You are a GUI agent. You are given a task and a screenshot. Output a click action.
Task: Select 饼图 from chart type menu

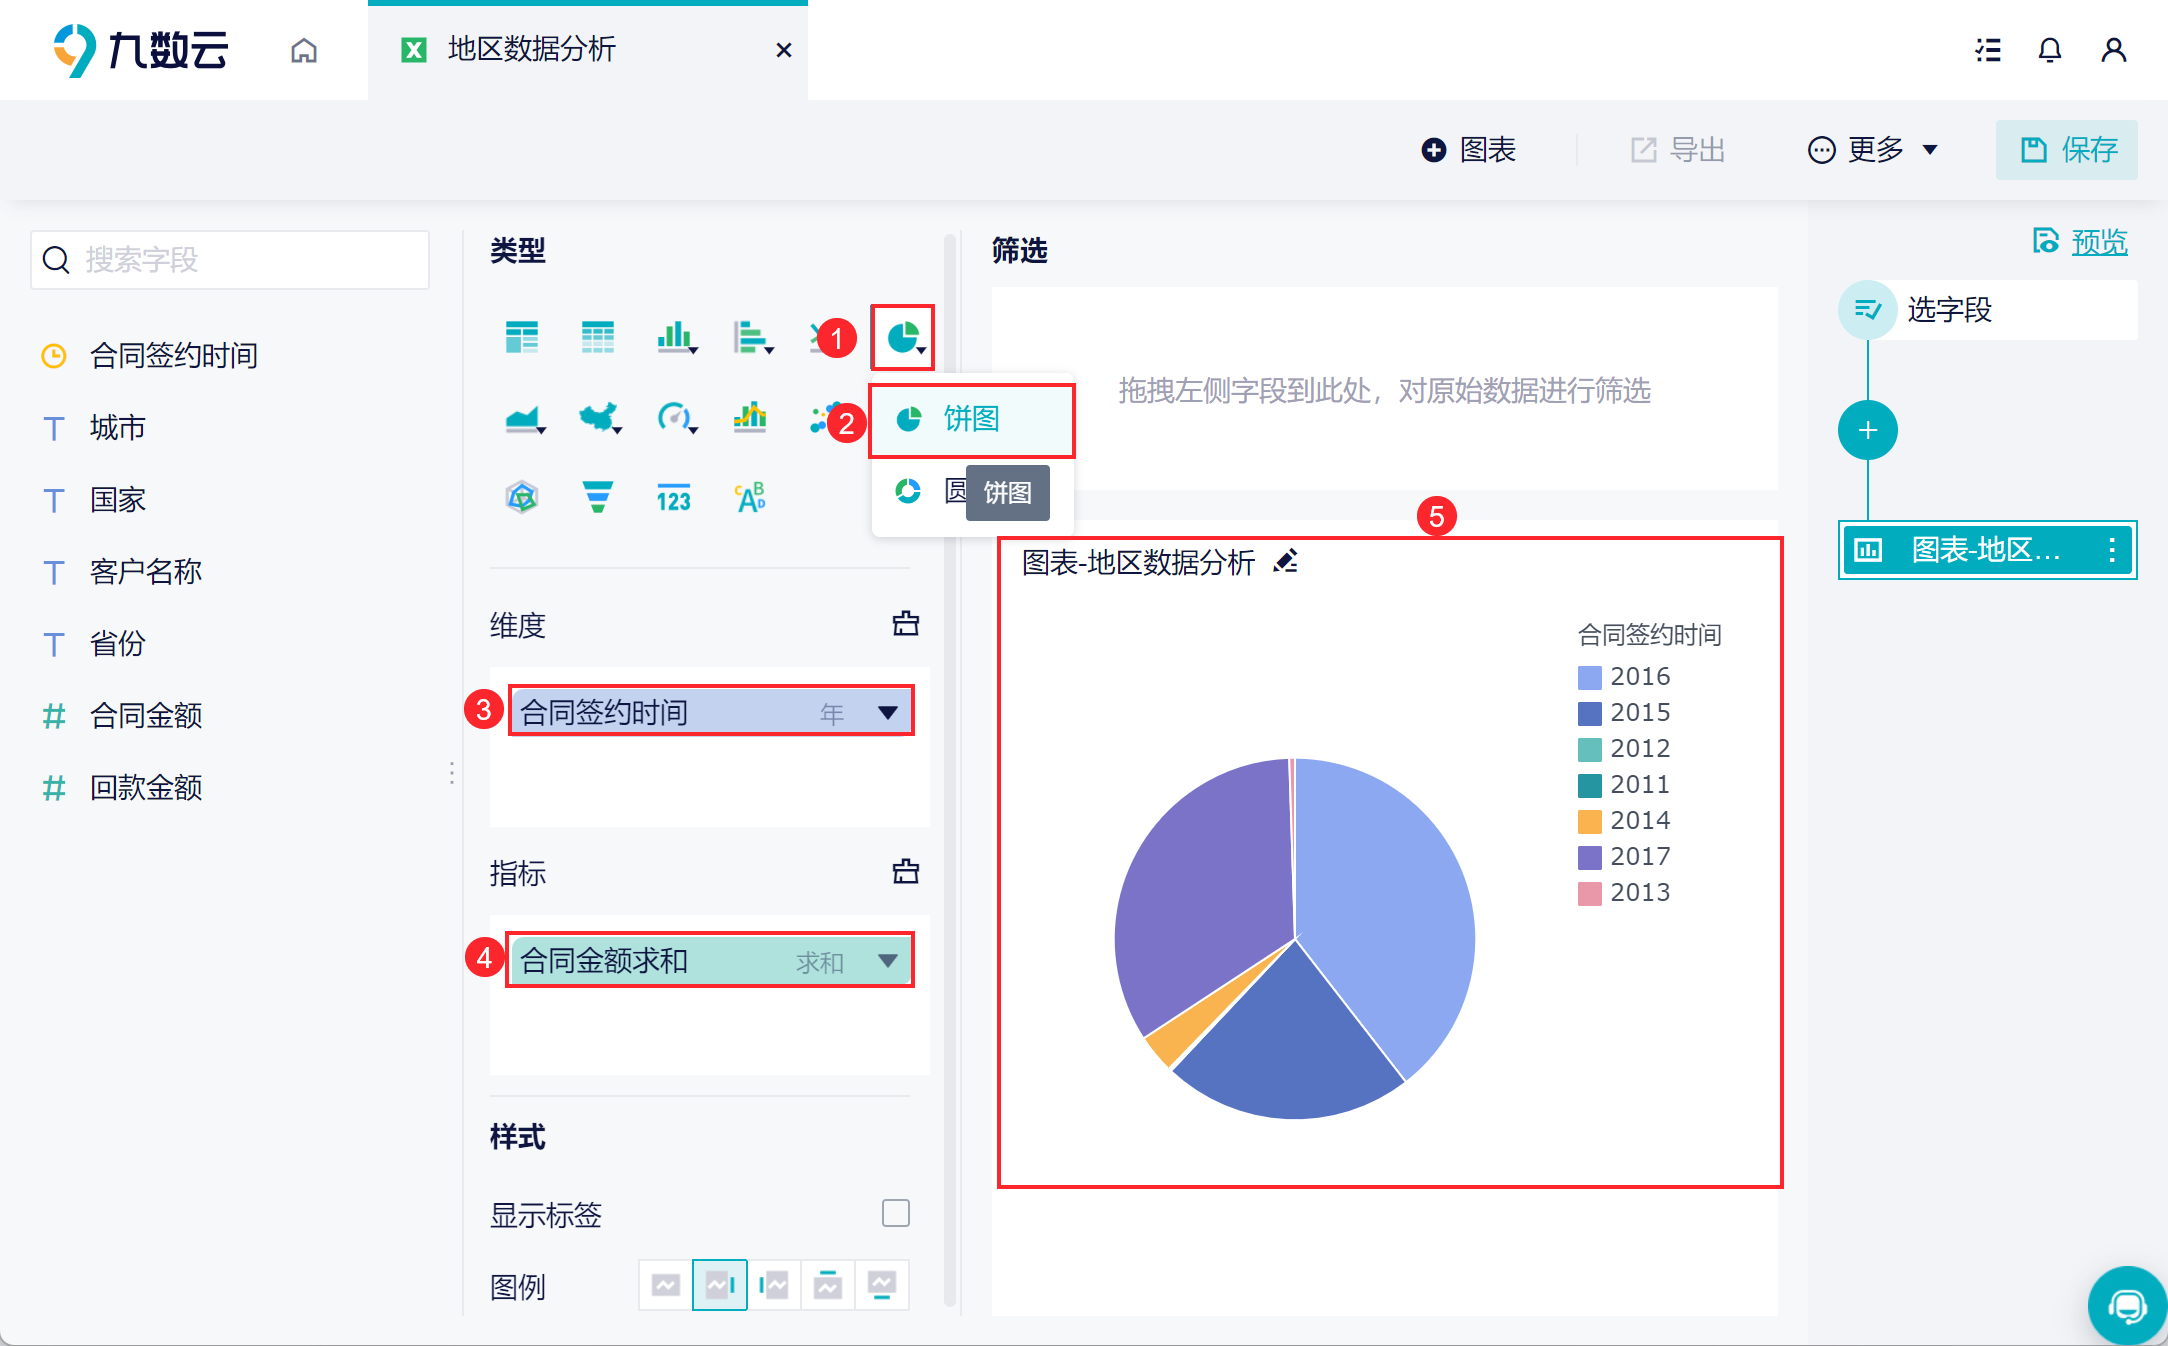pyautogui.click(x=971, y=419)
